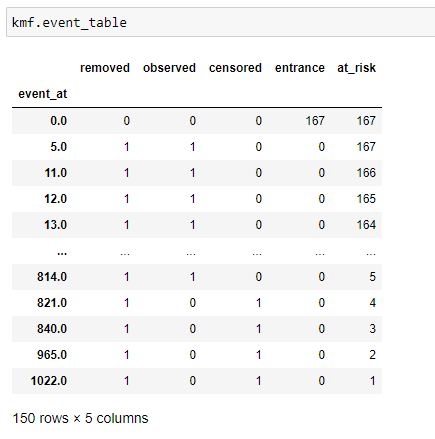The height and width of the screenshot is (439, 435).
Task: Click at_risk value 164 in row 13.0
Action: (366, 225)
